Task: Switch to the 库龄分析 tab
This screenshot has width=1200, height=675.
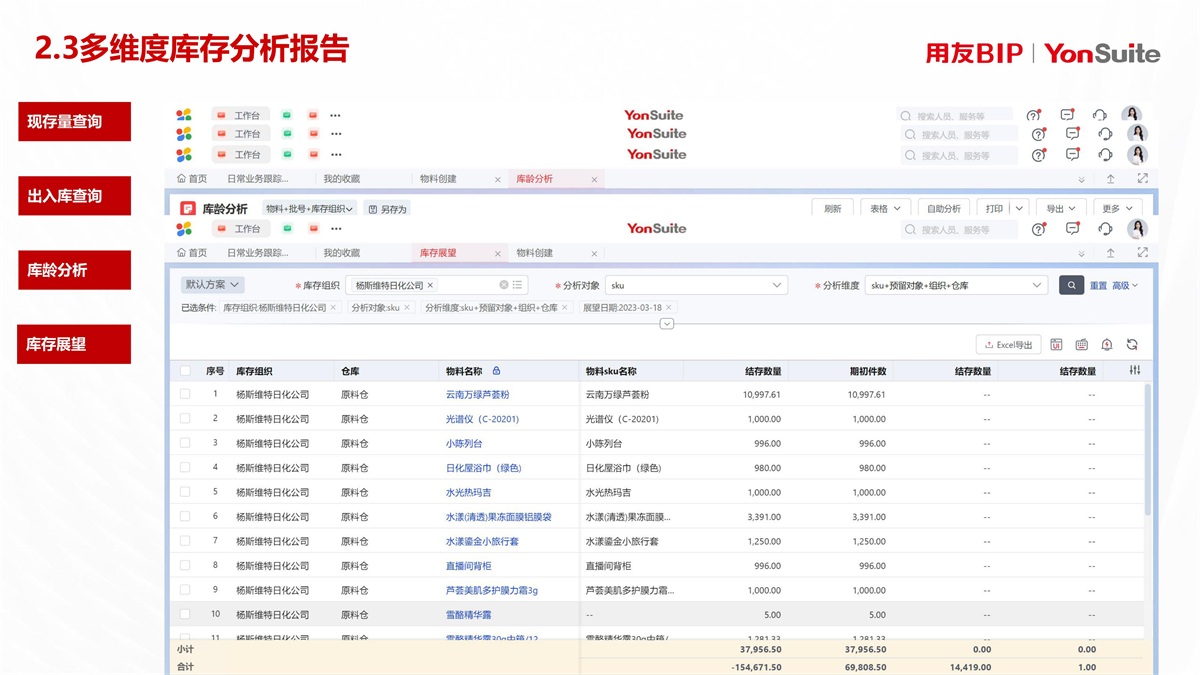Action: click(x=534, y=179)
